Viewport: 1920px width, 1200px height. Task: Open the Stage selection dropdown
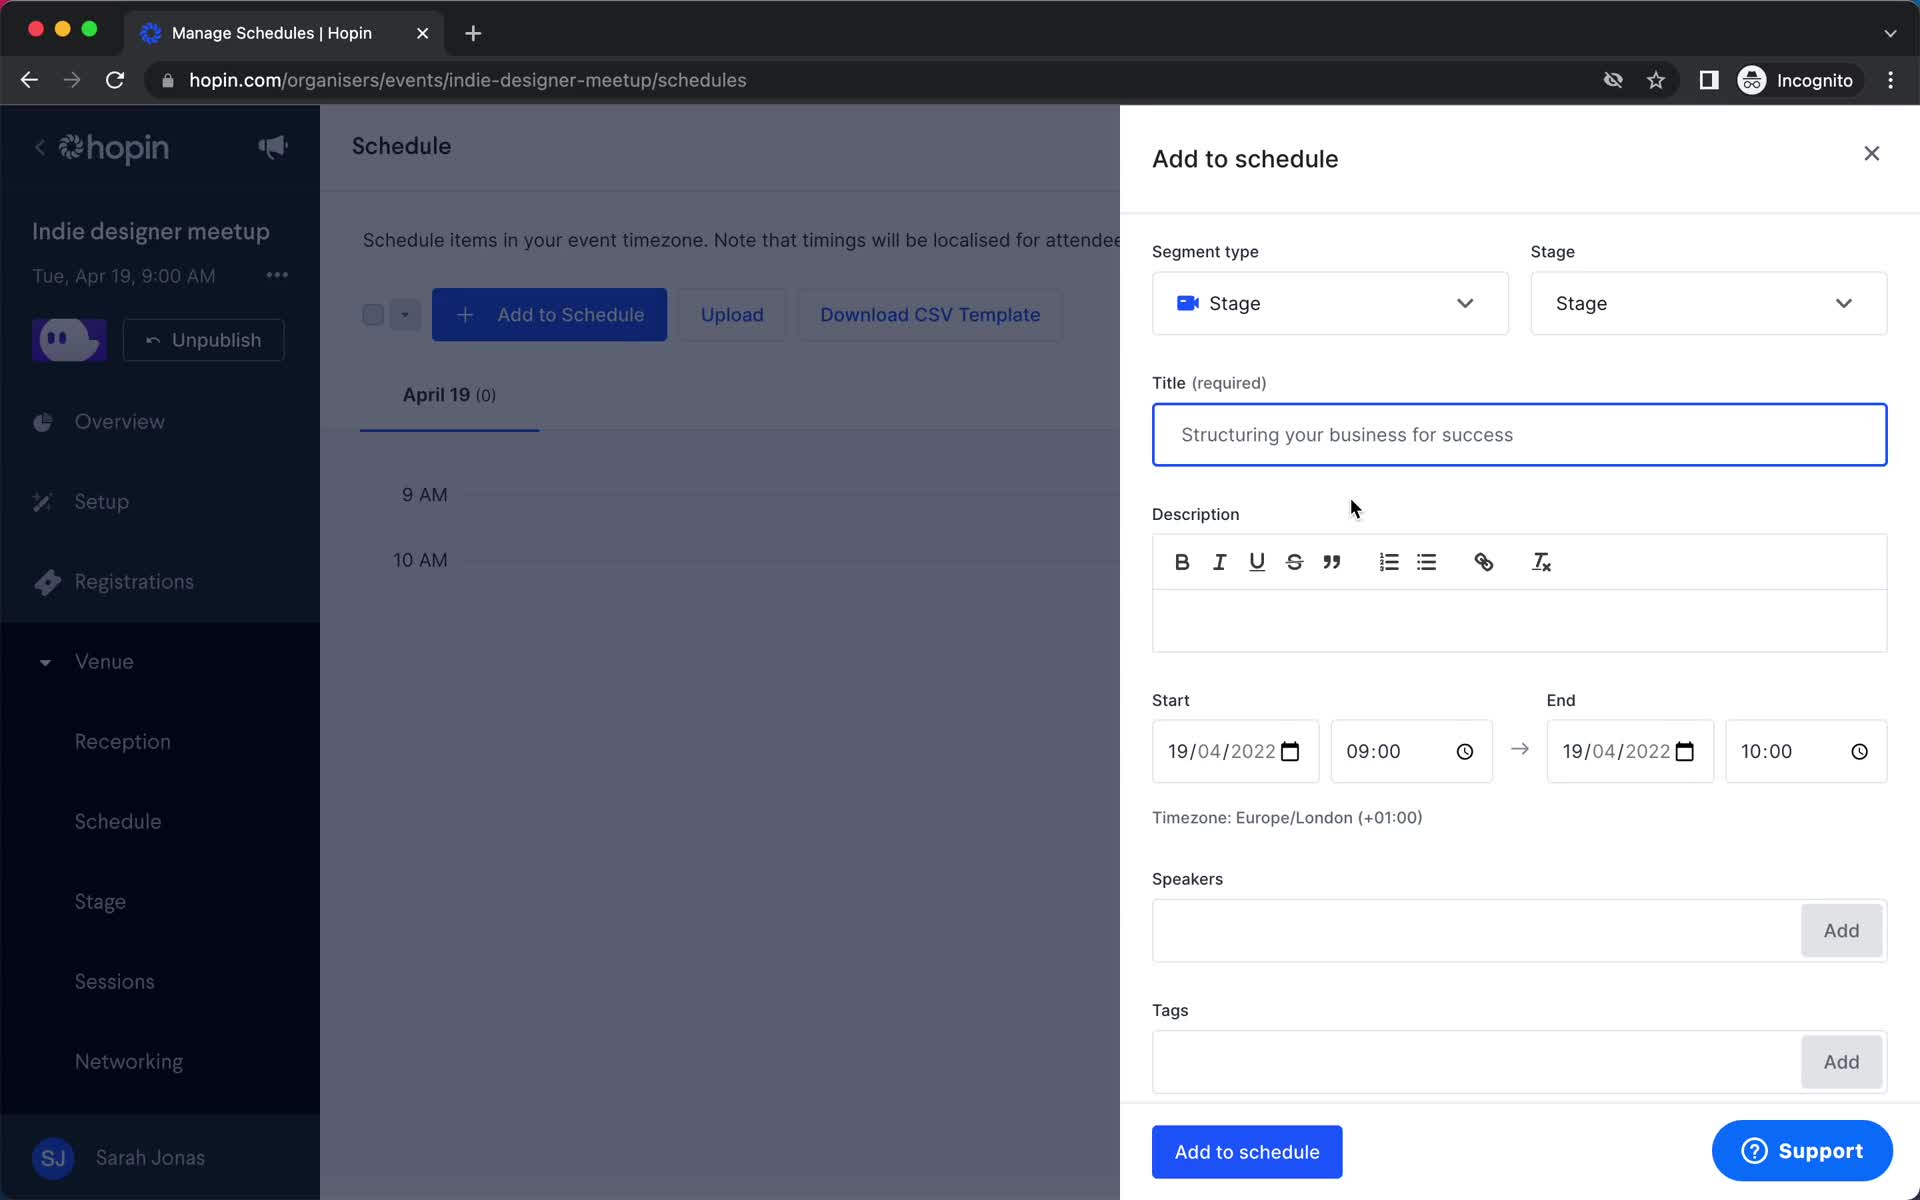click(x=1708, y=303)
